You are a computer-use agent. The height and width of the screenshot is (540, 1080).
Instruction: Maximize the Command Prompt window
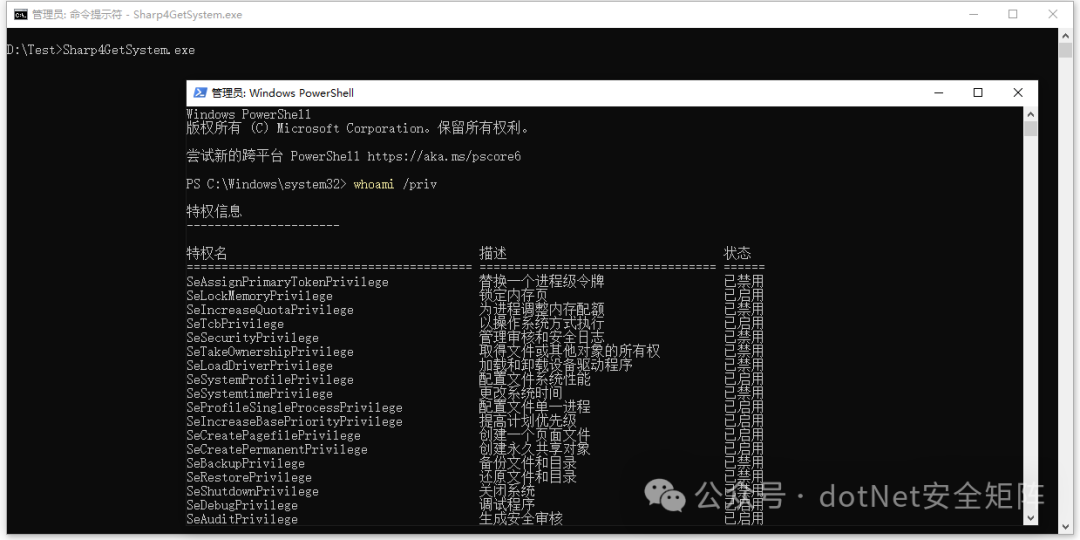coord(1012,14)
